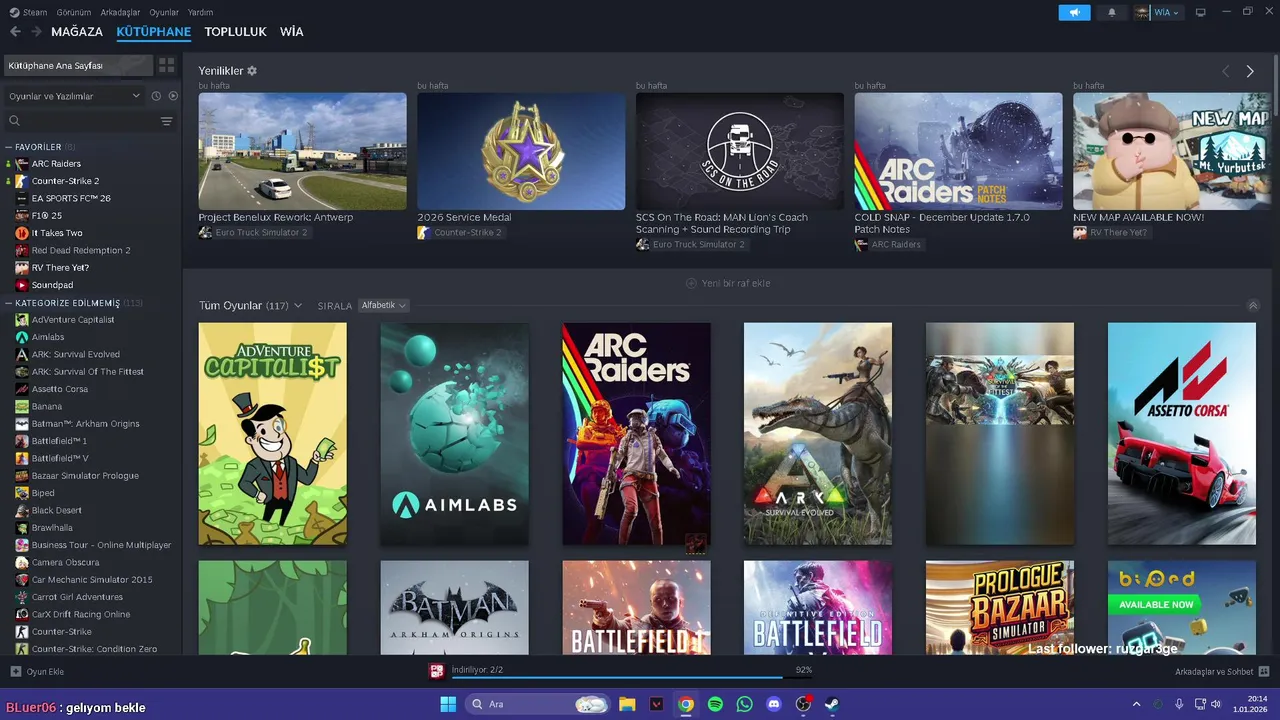Open the Yardım menu
Screen dimensions: 1280x720
click(x=201, y=12)
